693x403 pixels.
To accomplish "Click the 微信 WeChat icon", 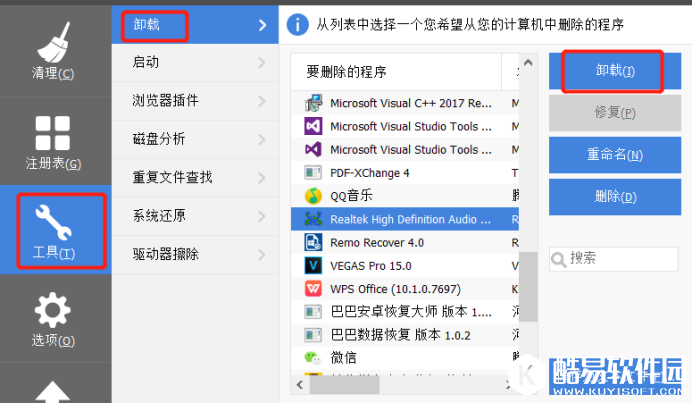I will click(312, 357).
